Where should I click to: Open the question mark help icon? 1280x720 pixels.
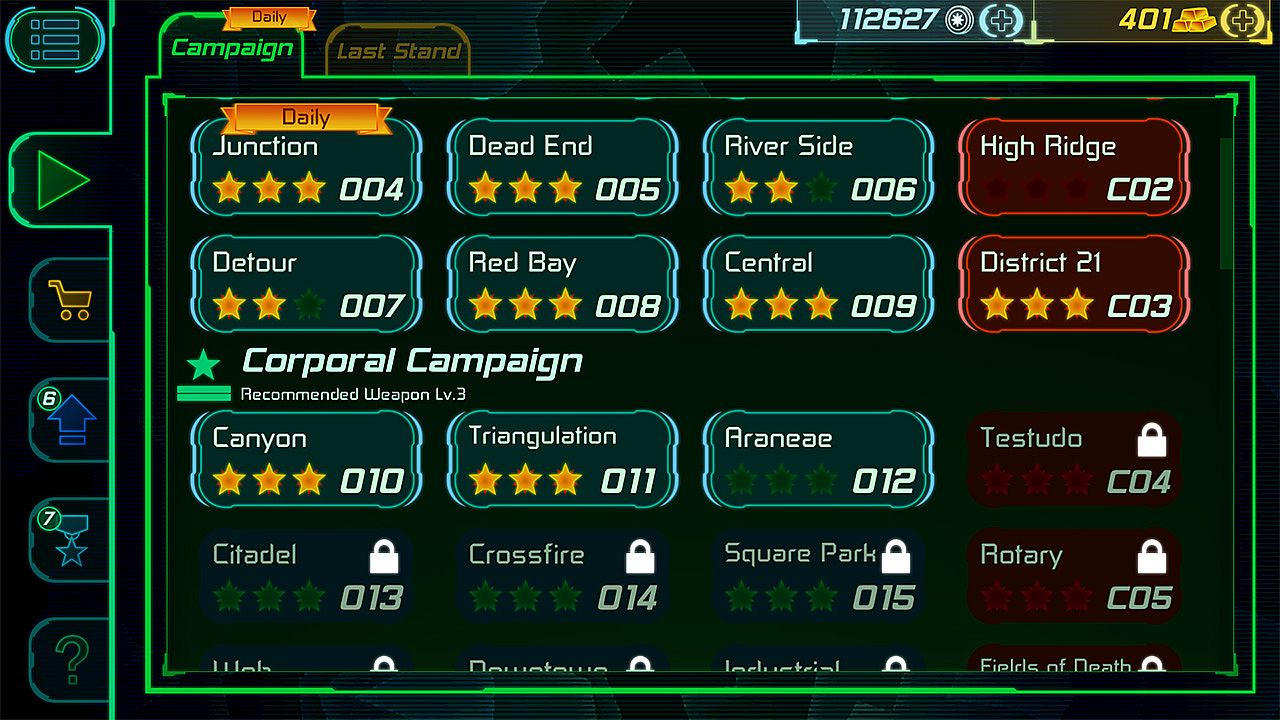pyautogui.click(x=70, y=658)
